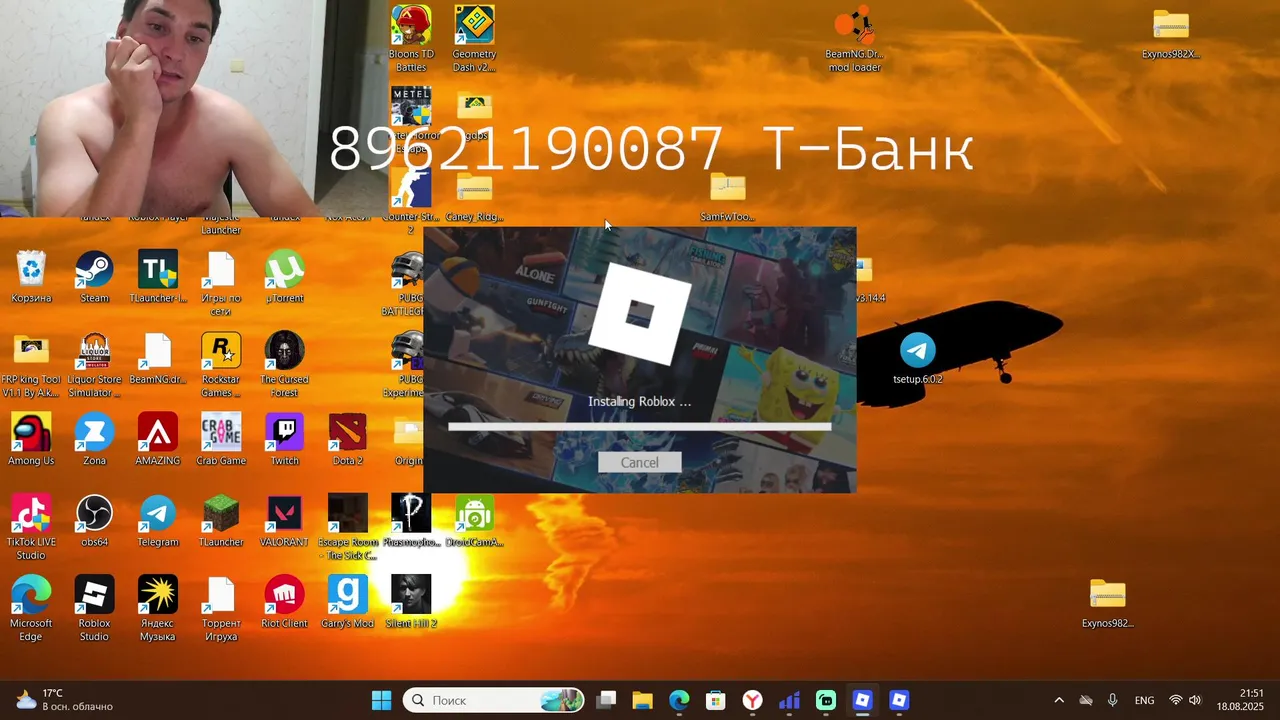Open Counter-Strike 2 desktop icon
The width and height of the screenshot is (1280, 720).
click(411, 201)
